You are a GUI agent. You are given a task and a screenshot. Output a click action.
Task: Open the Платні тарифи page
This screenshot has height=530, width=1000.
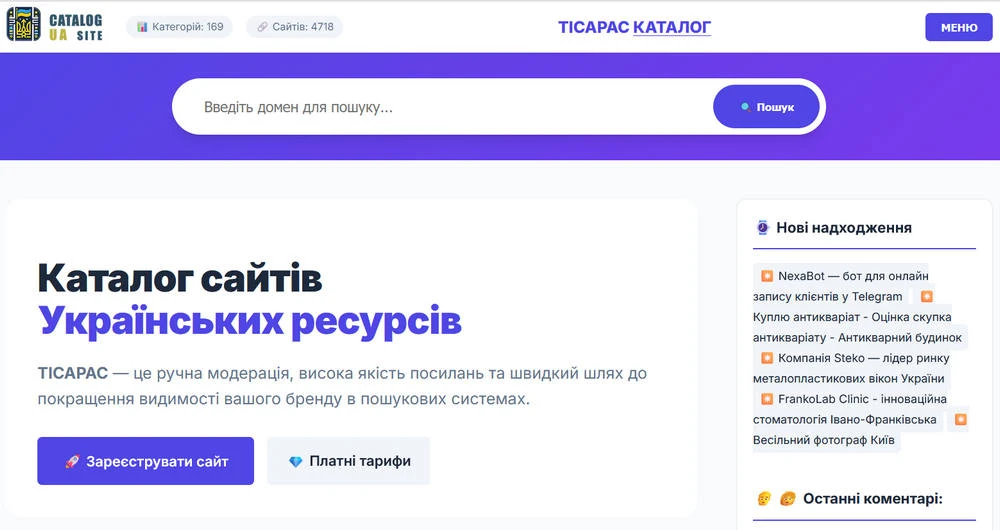[348, 462]
